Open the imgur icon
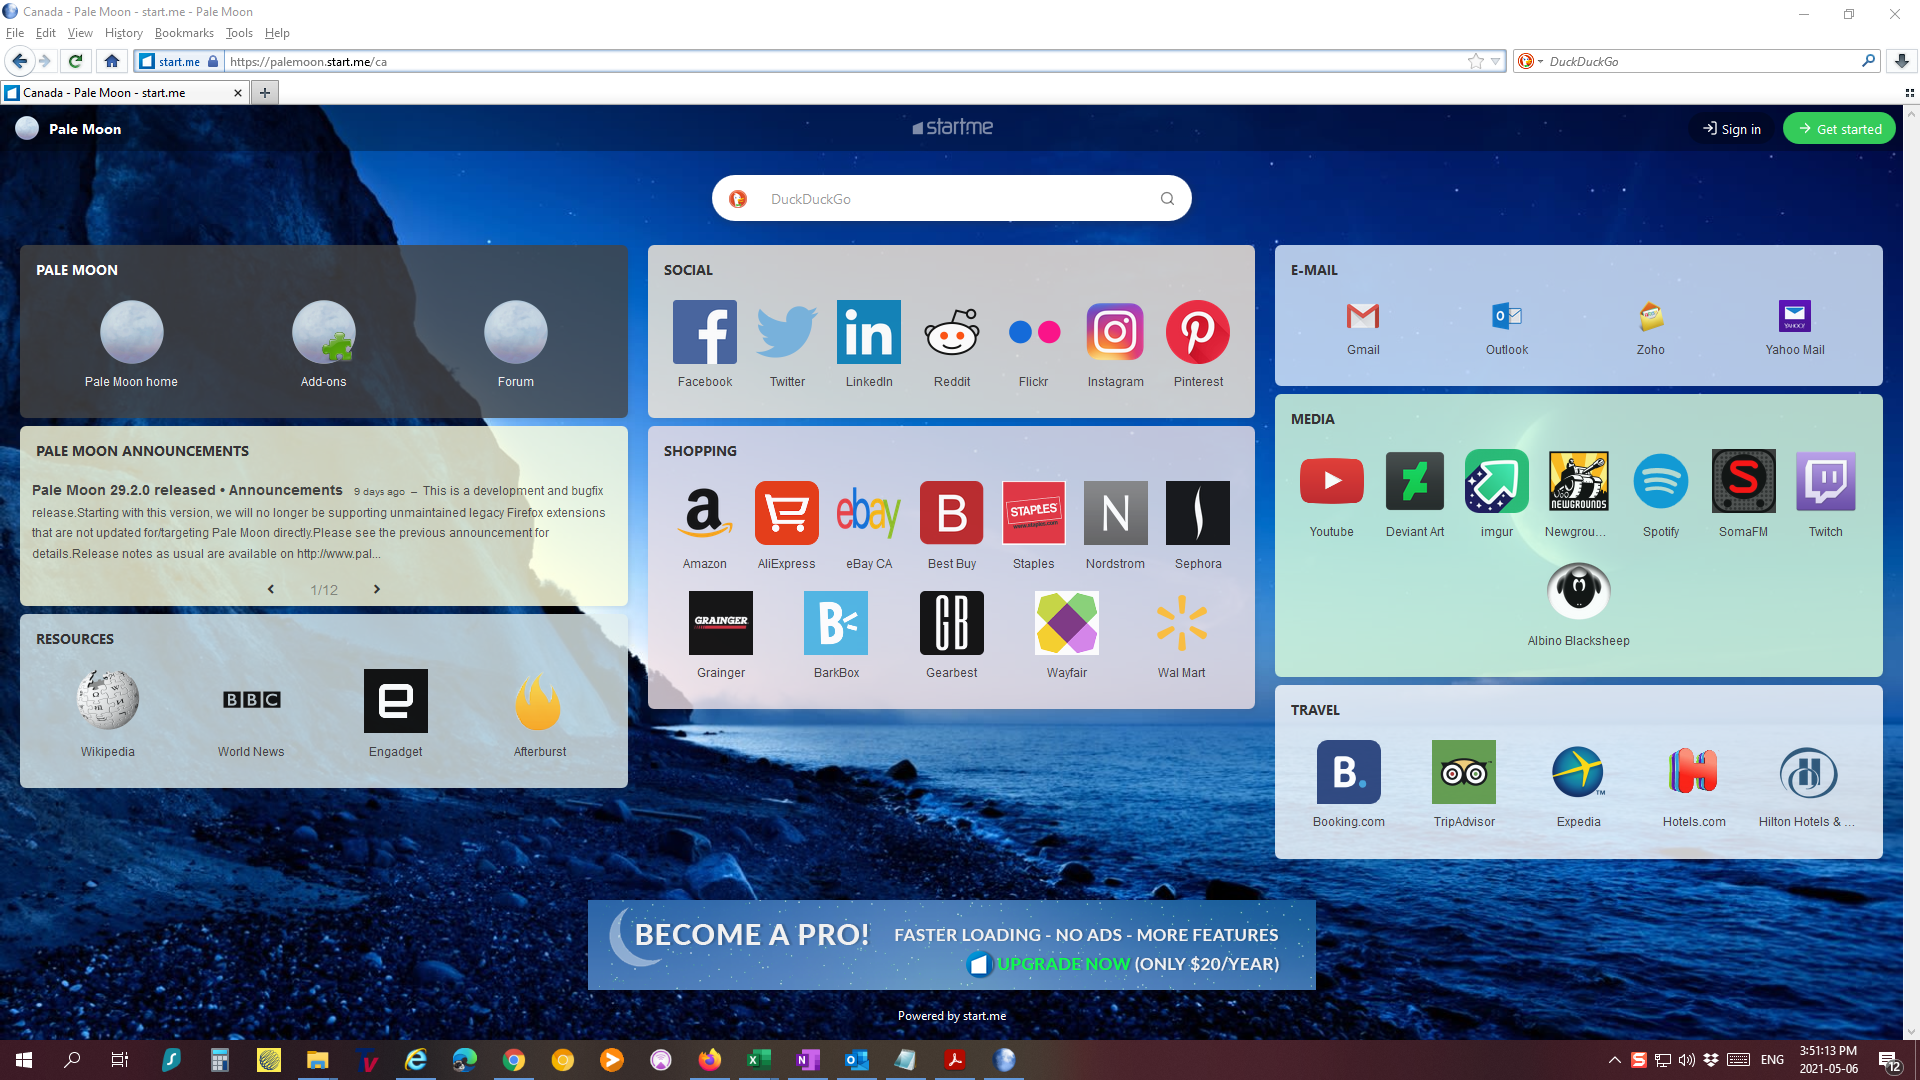This screenshot has height=1080, width=1920. pyautogui.click(x=1497, y=481)
